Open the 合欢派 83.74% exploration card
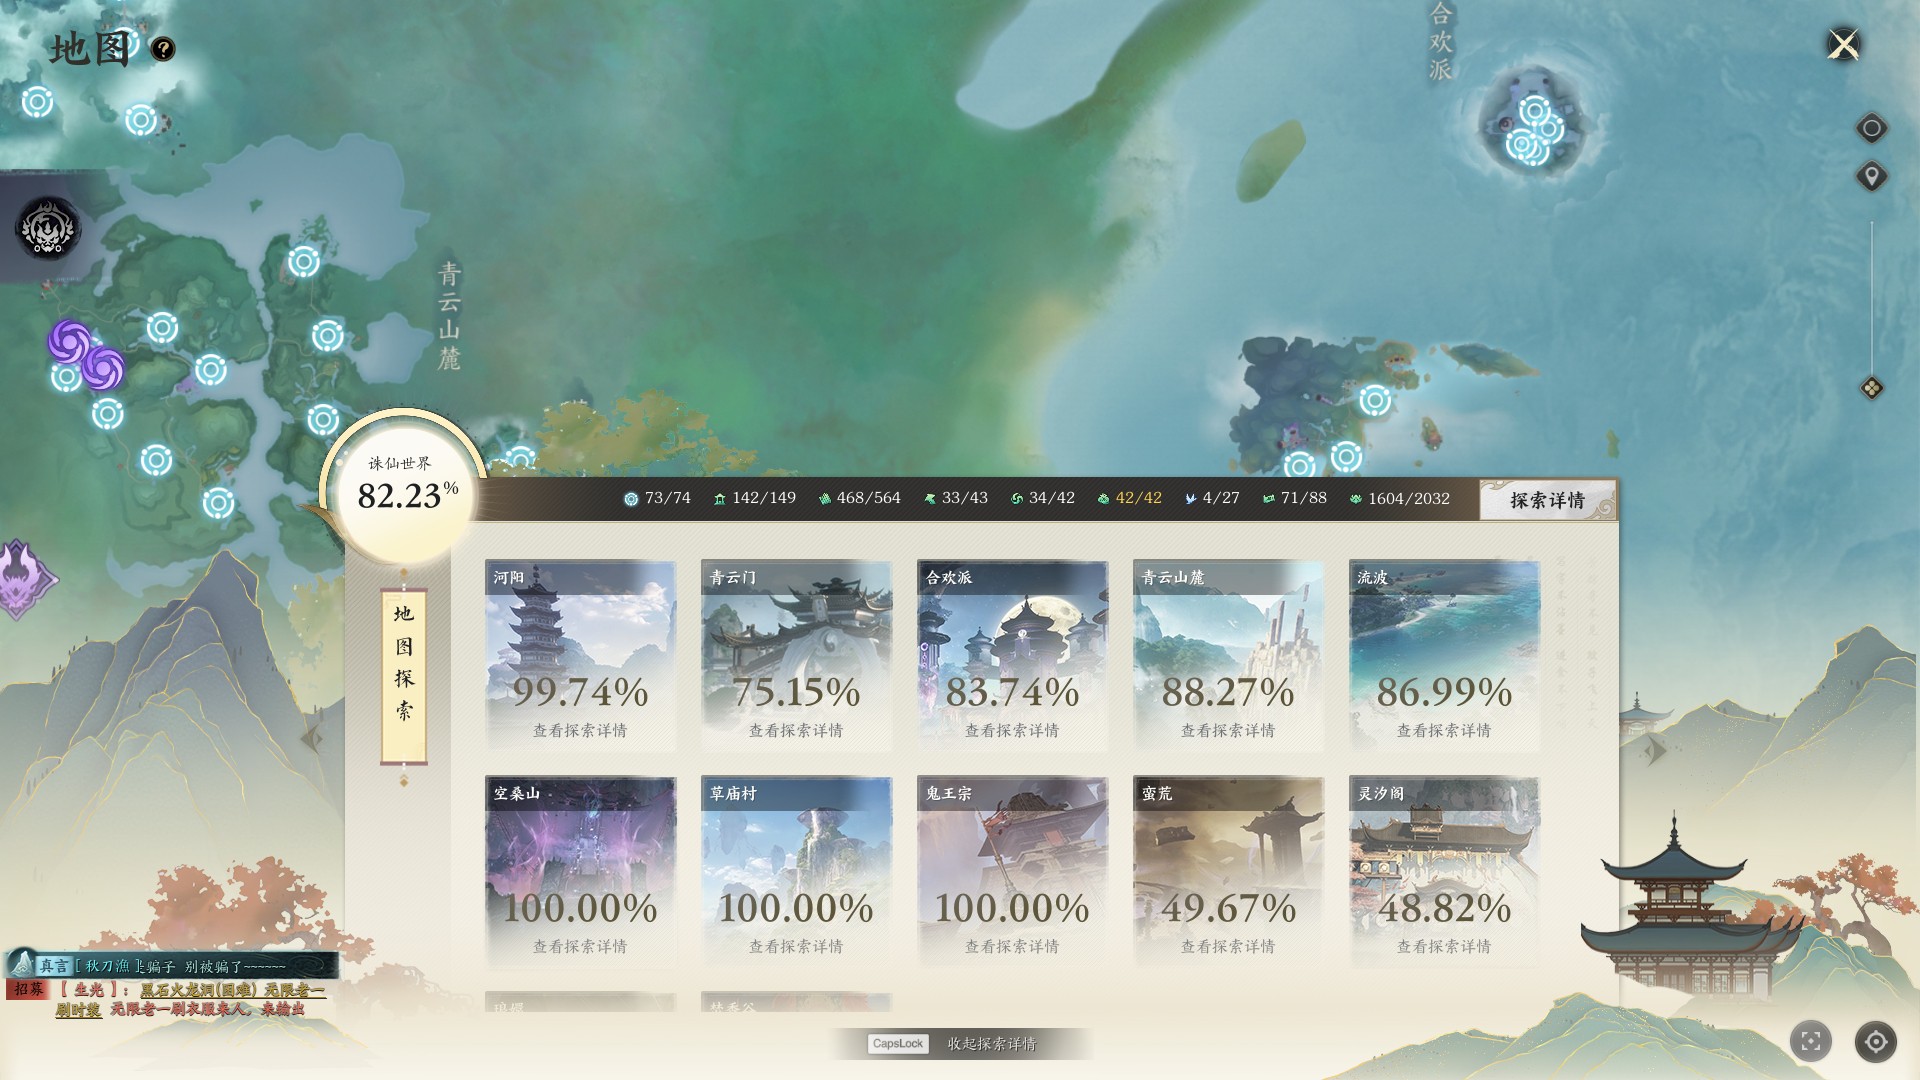Viewport: 1920px width, 1080px height. [x=1013, y=656]
